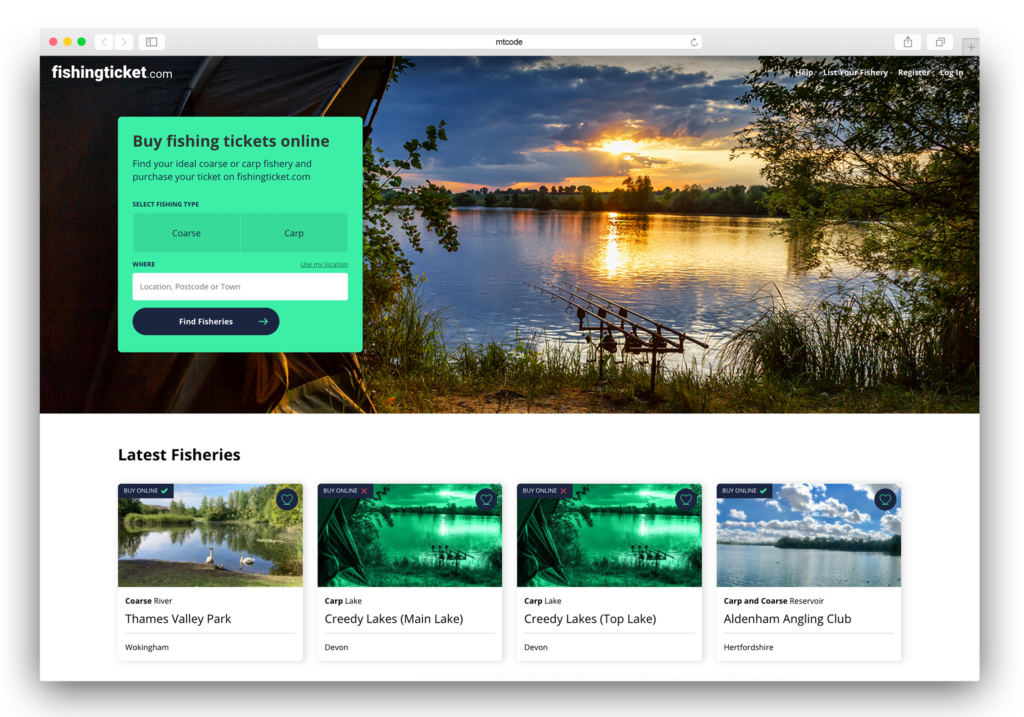Click the Use my location link

(324, 264)
